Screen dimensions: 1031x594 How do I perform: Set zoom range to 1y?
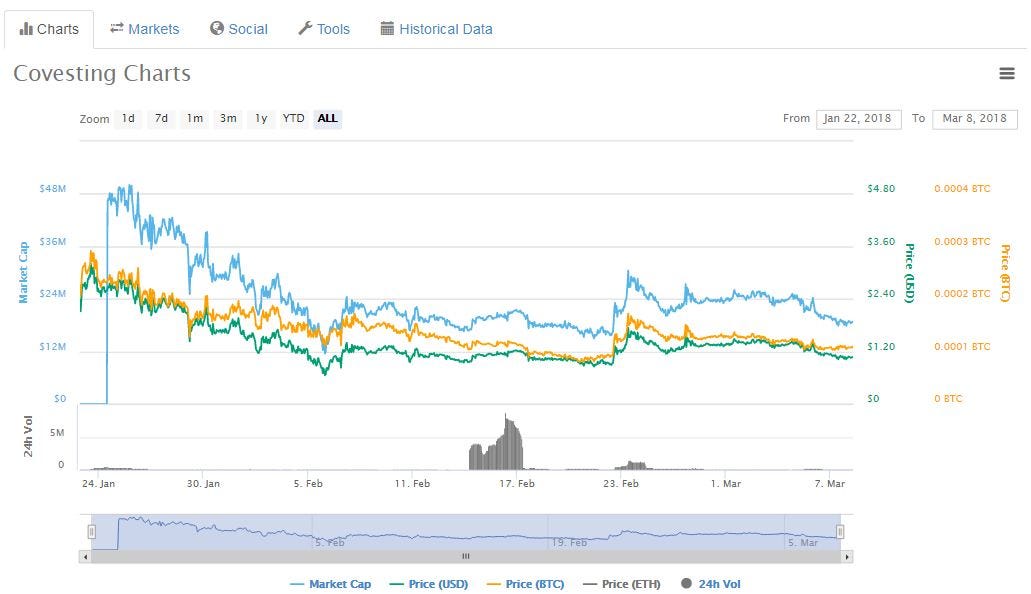[261, 118]
